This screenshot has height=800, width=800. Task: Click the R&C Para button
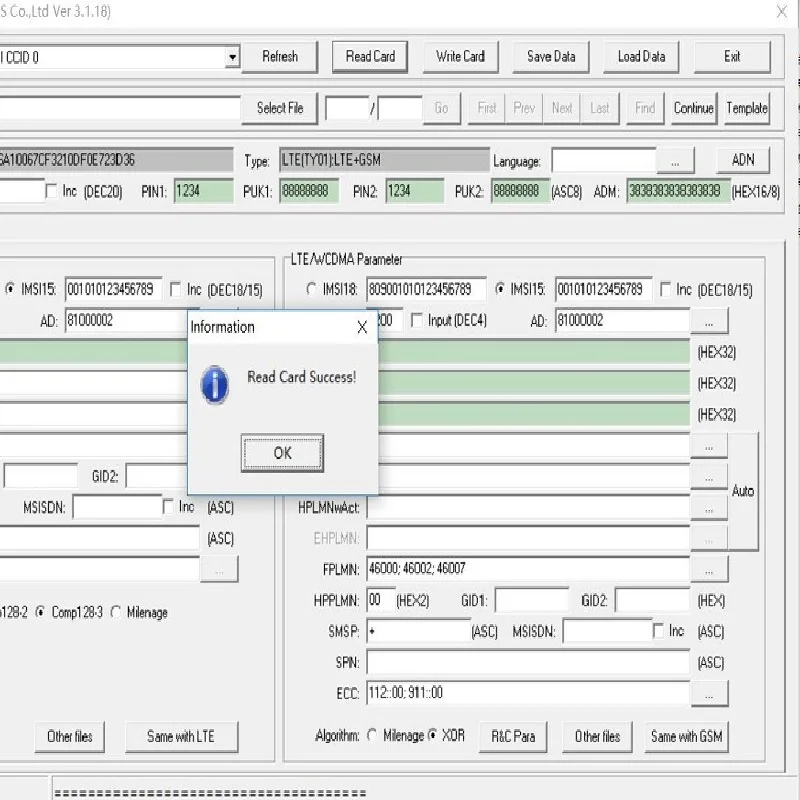point(513,737)
